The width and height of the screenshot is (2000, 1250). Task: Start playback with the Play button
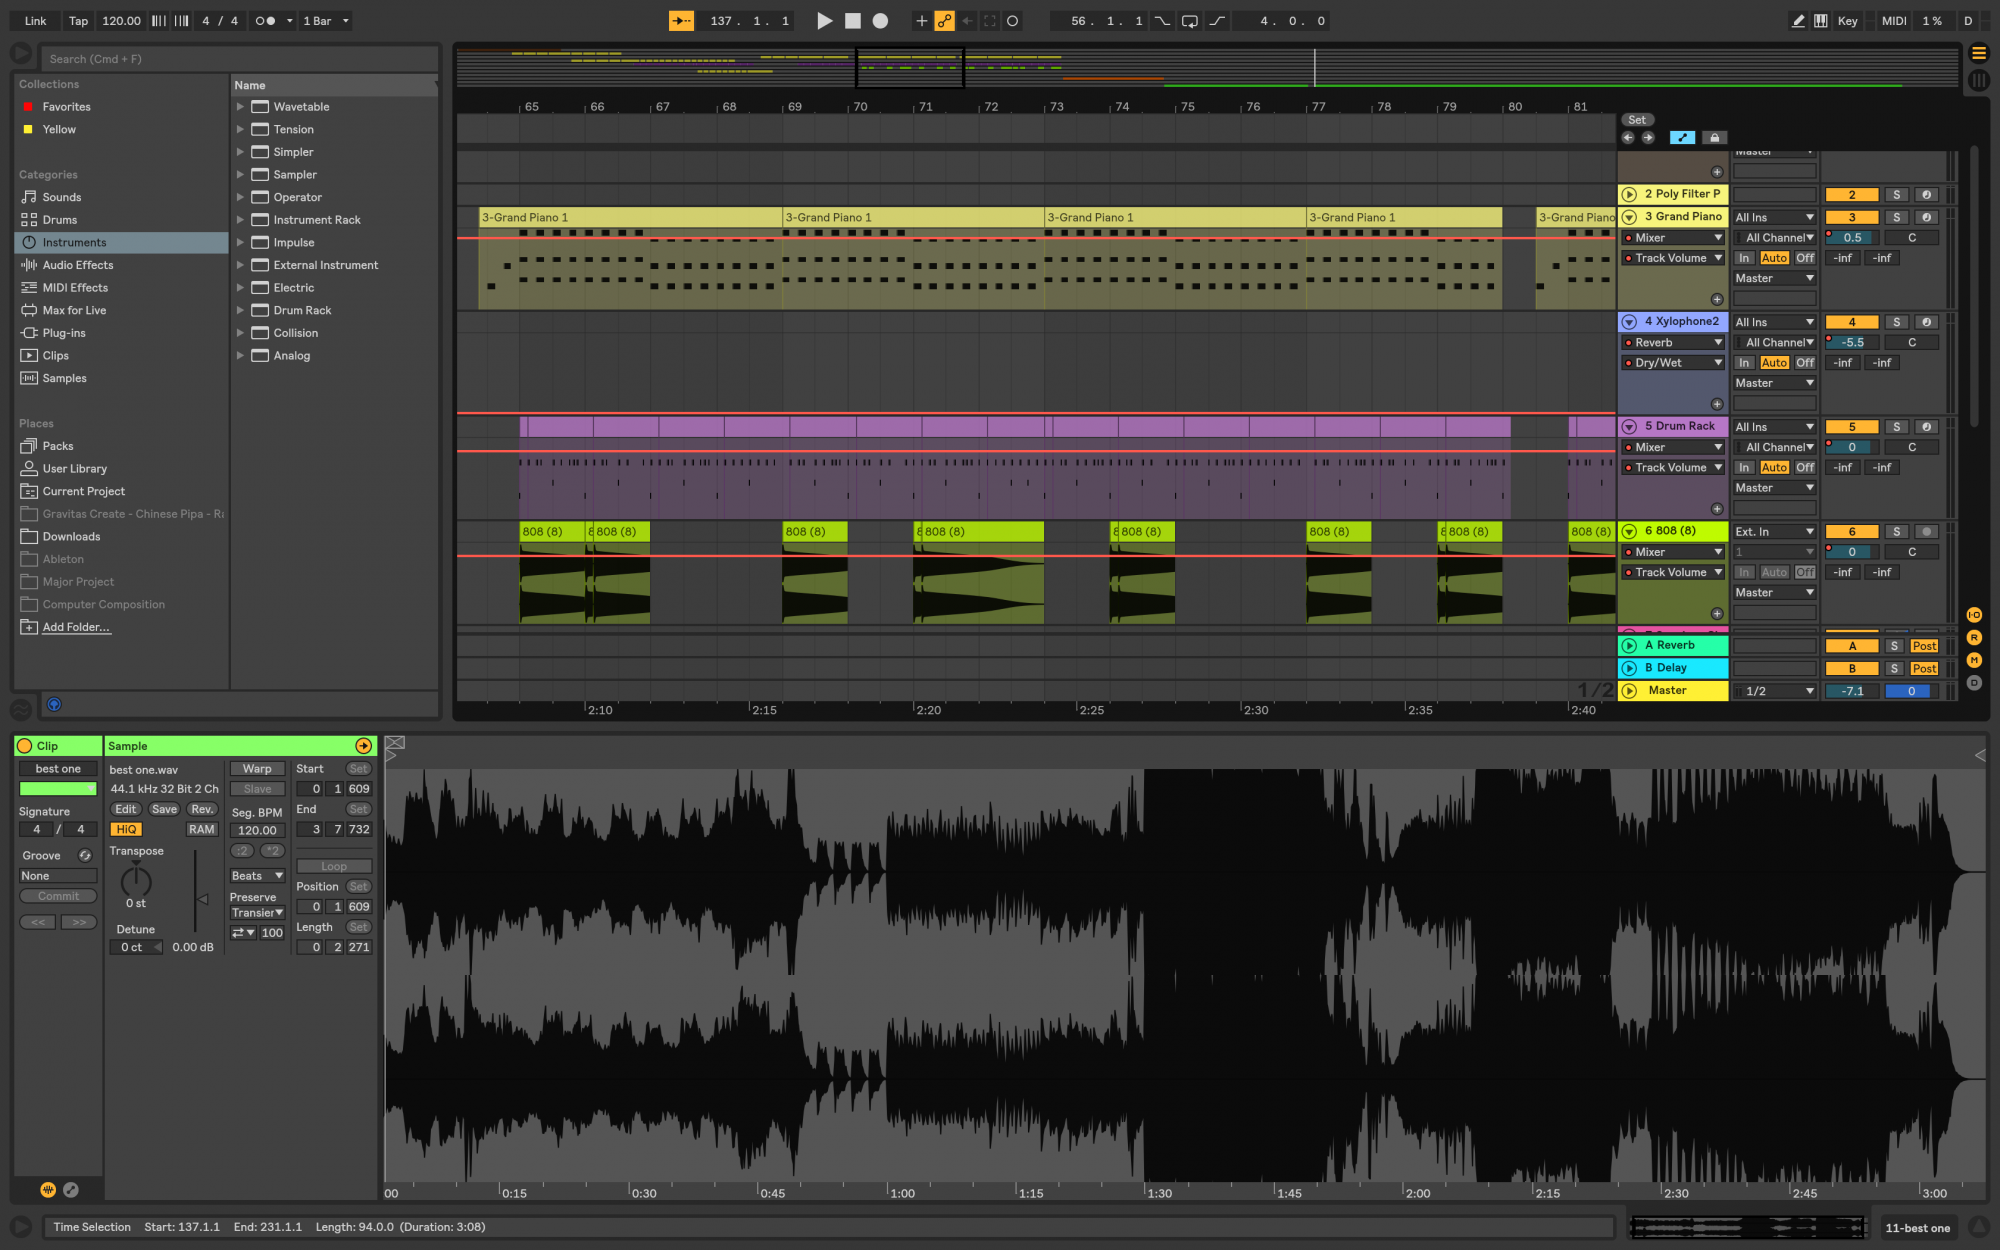coord(824,20)
